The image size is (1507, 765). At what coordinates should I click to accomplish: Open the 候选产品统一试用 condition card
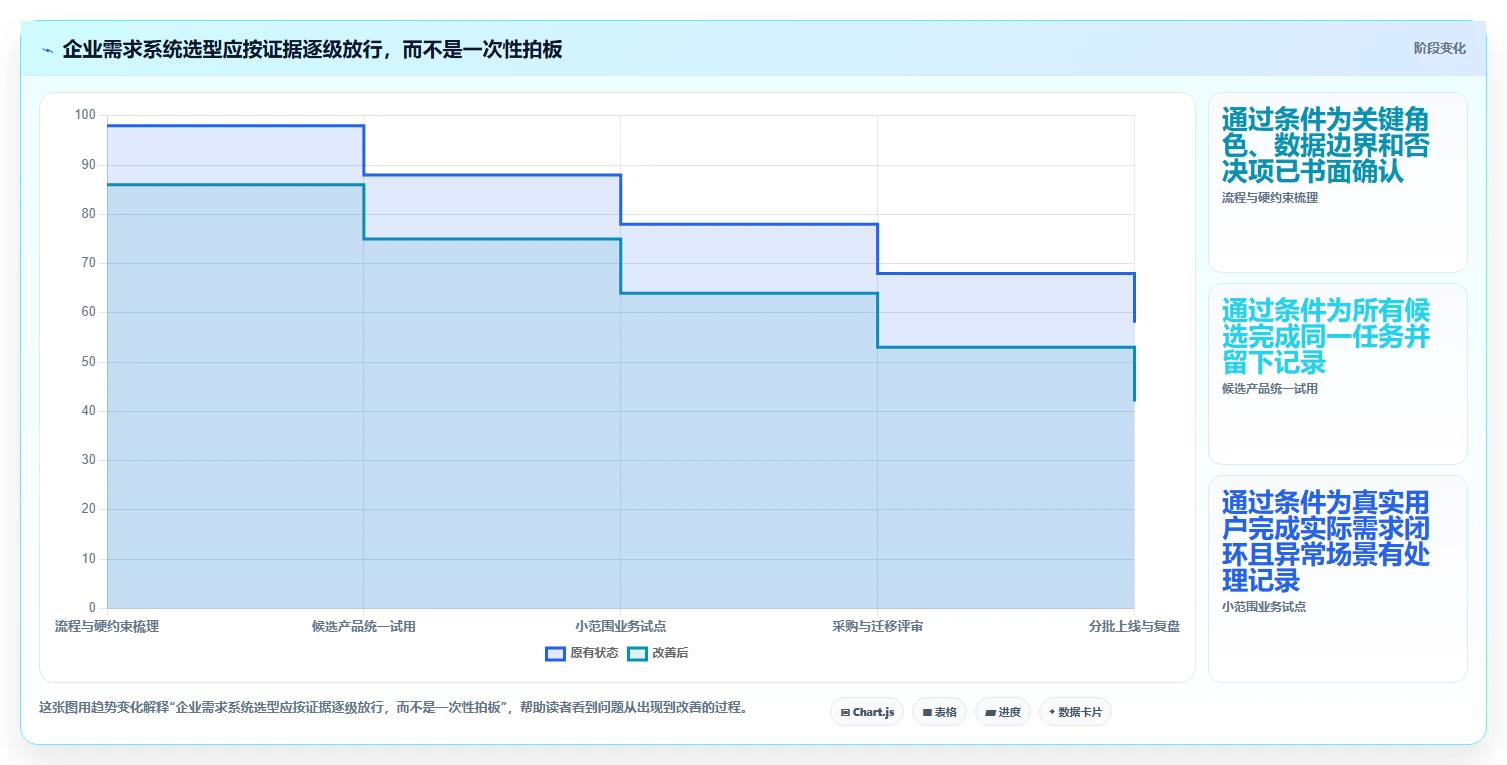(1337, 374)
